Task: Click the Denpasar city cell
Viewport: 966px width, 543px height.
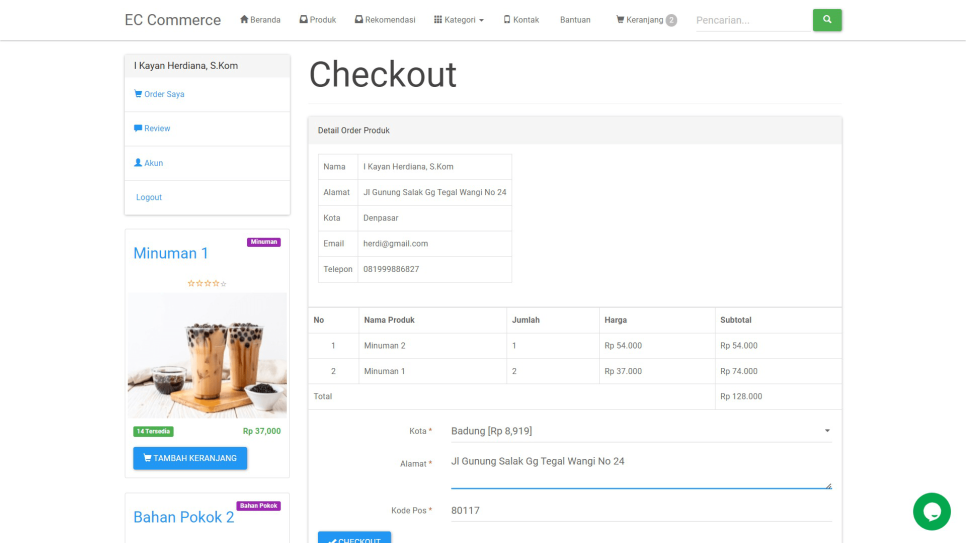Action: click(434, 218)
